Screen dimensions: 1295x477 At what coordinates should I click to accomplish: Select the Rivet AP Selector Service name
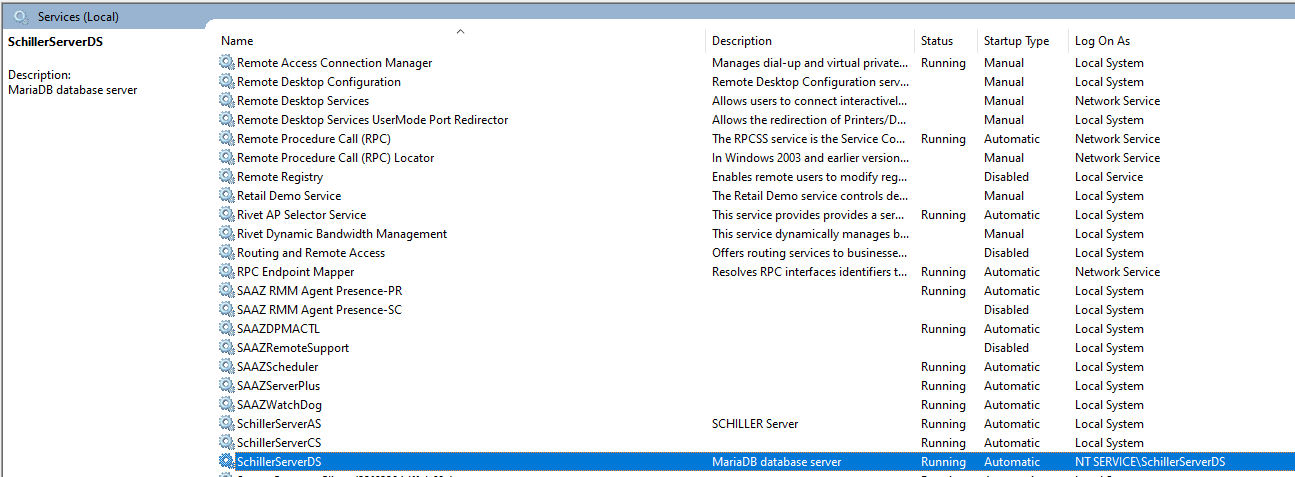(x=302, y=215)
